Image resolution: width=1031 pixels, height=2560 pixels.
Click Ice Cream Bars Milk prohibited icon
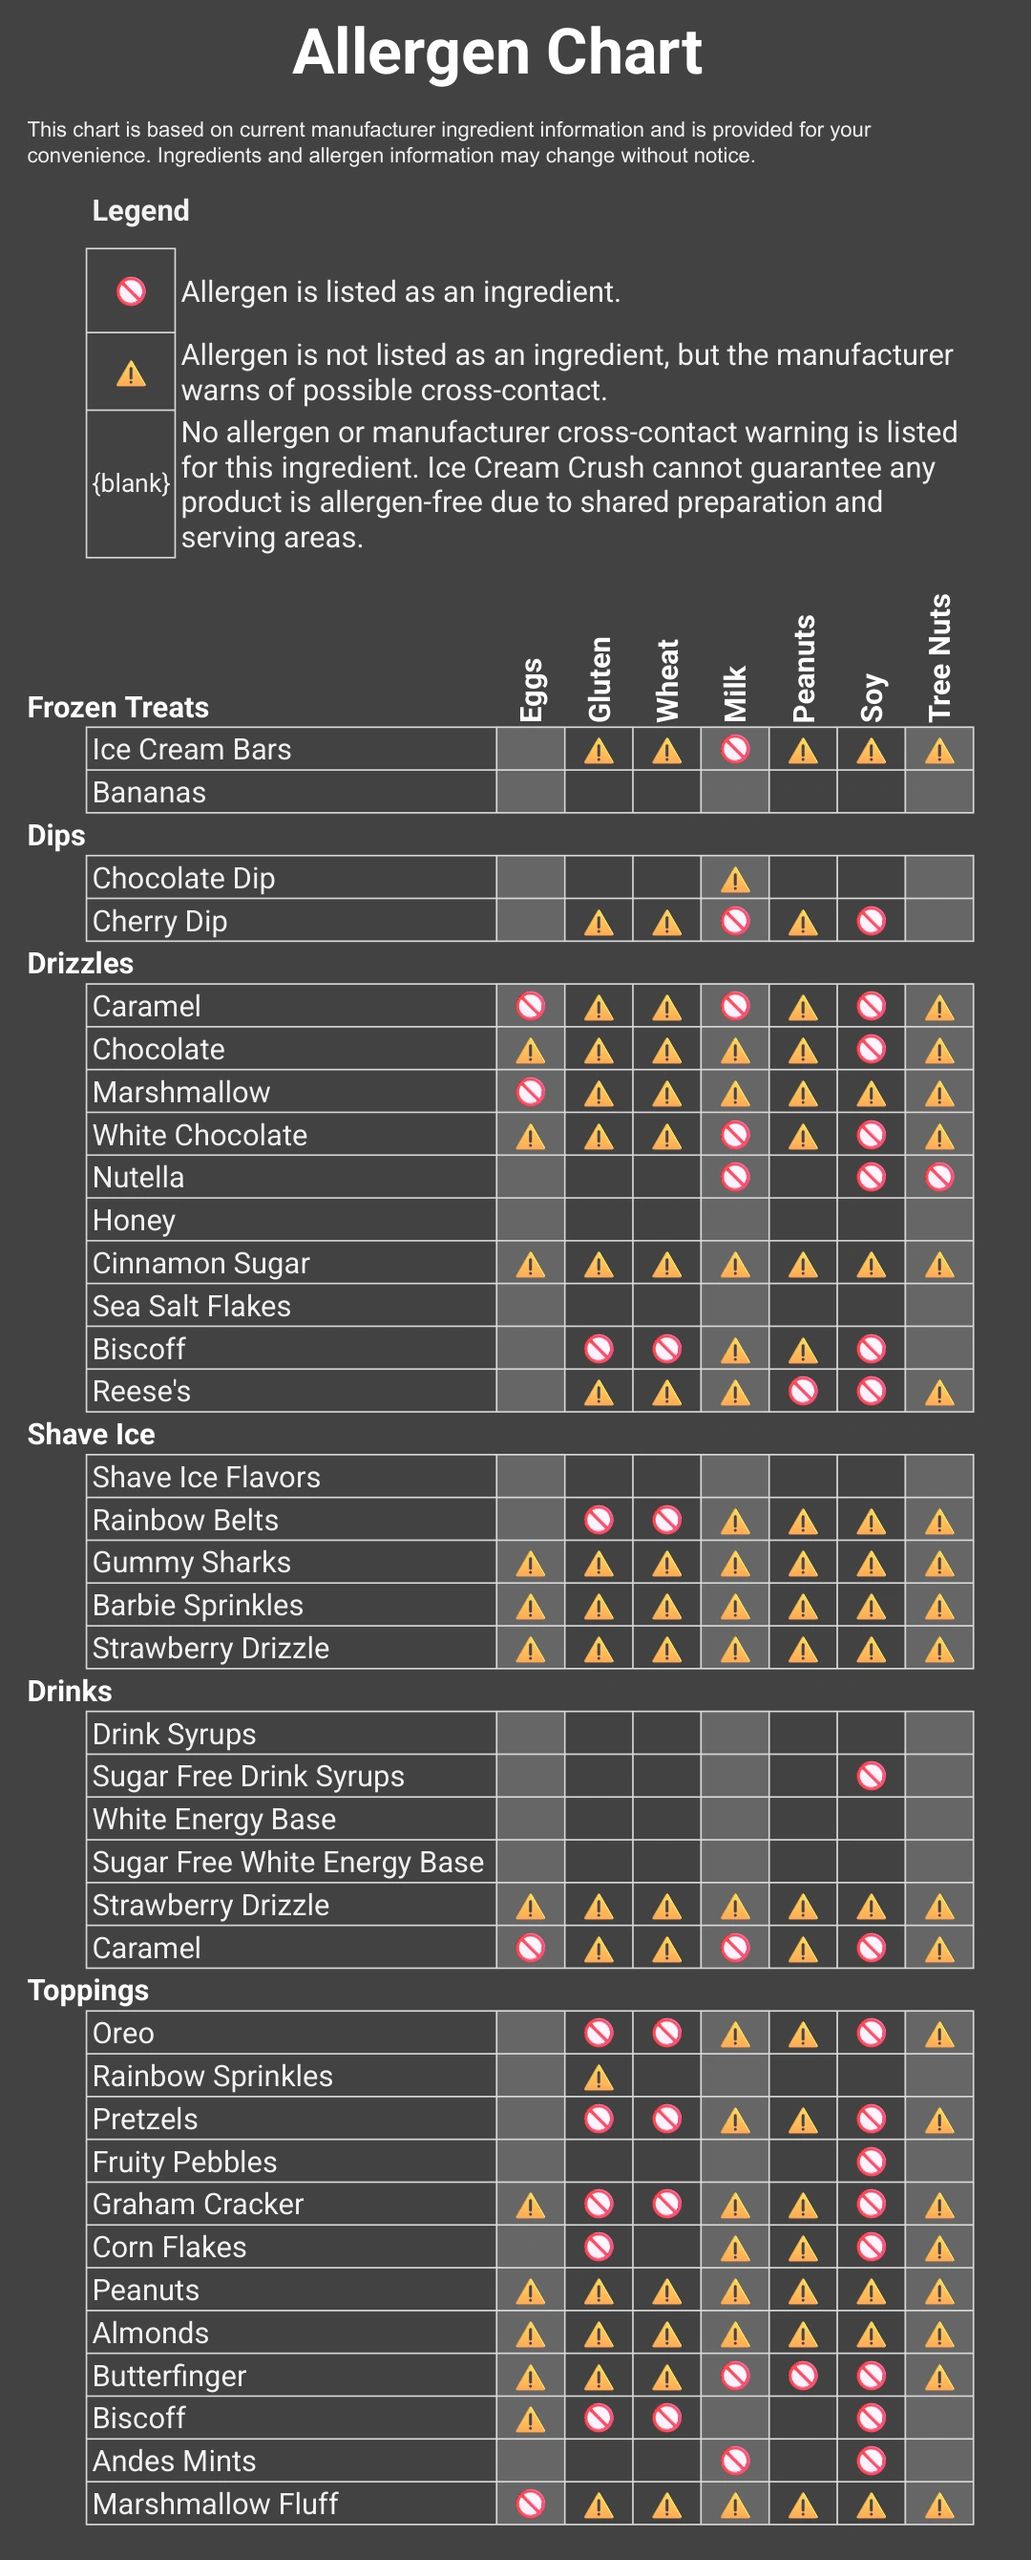(735, 749)
